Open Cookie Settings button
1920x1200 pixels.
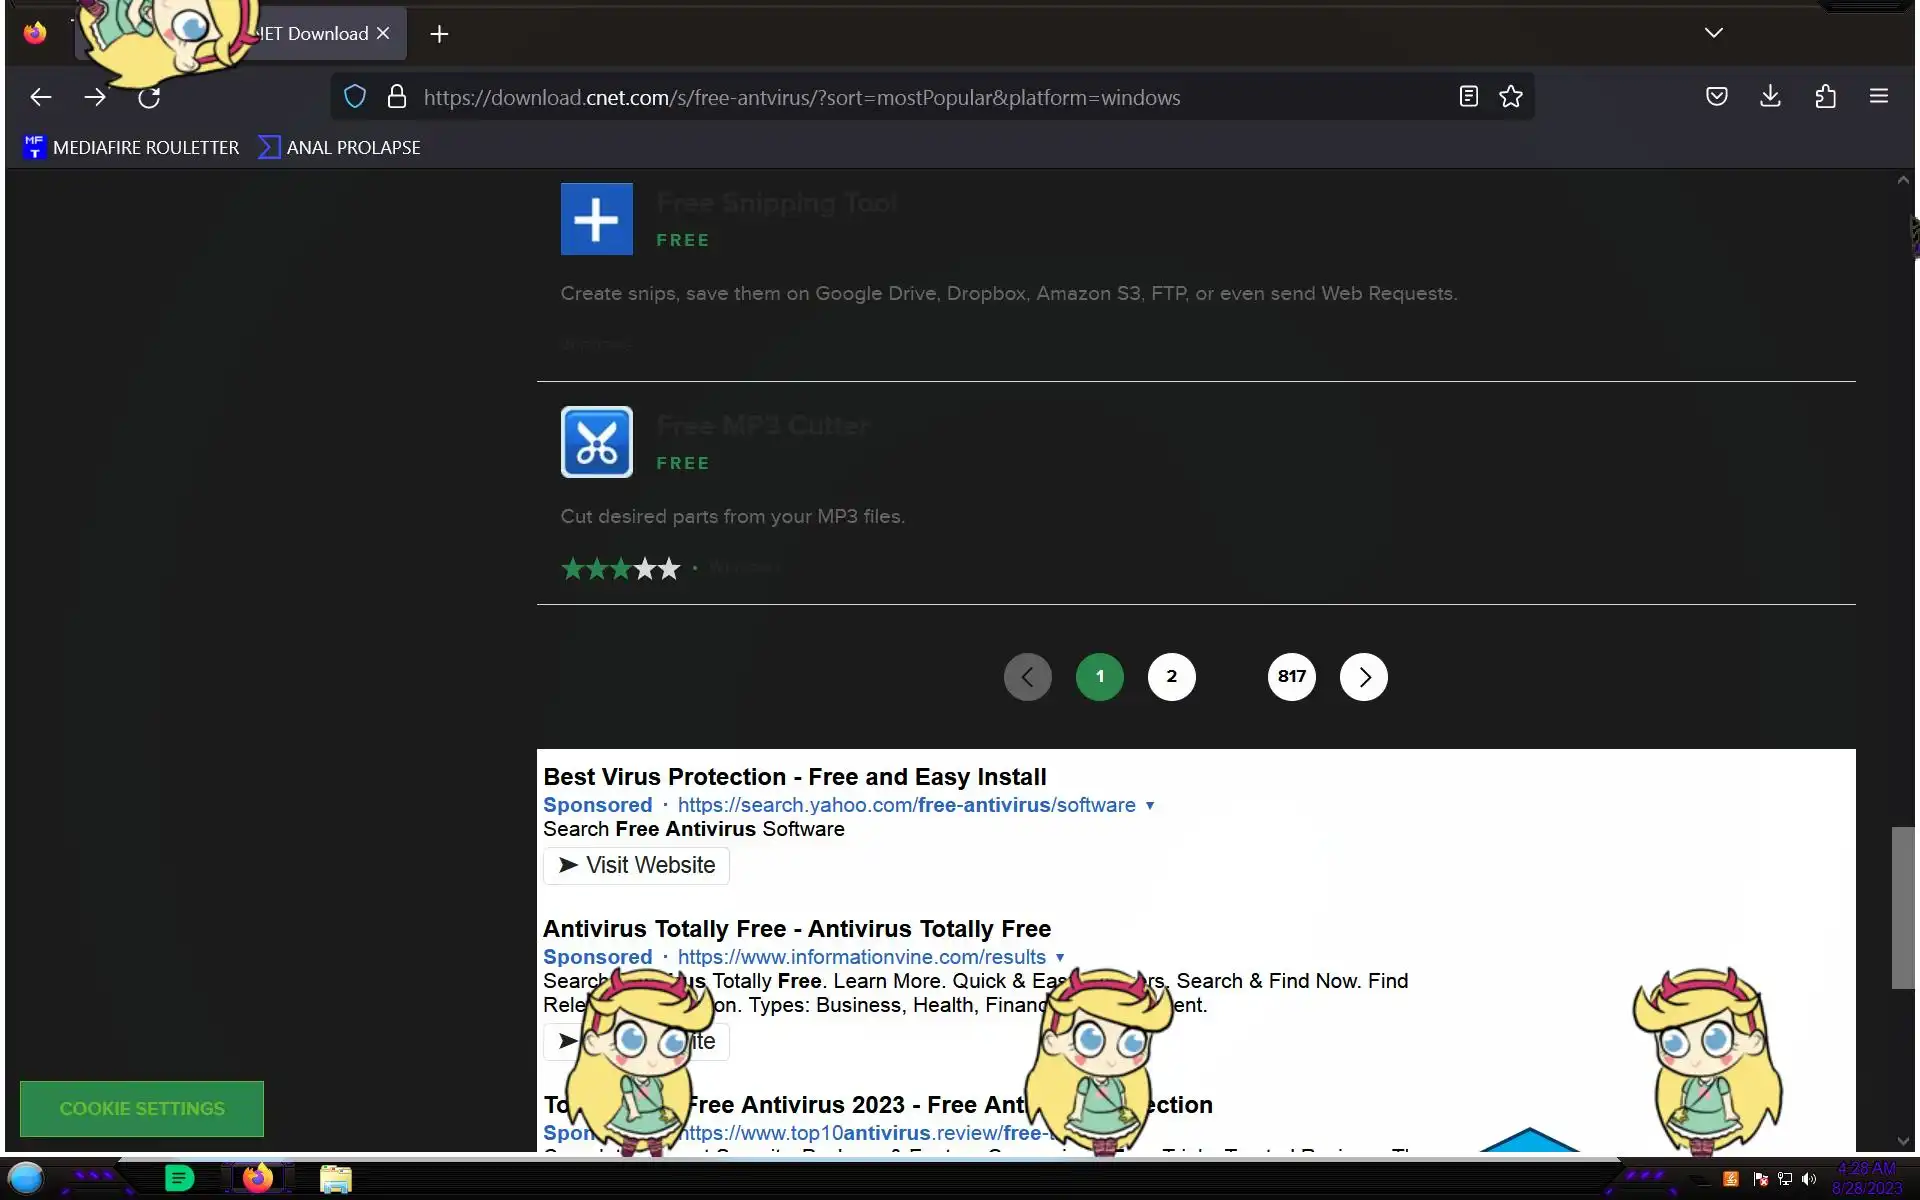pos(142,1108)
